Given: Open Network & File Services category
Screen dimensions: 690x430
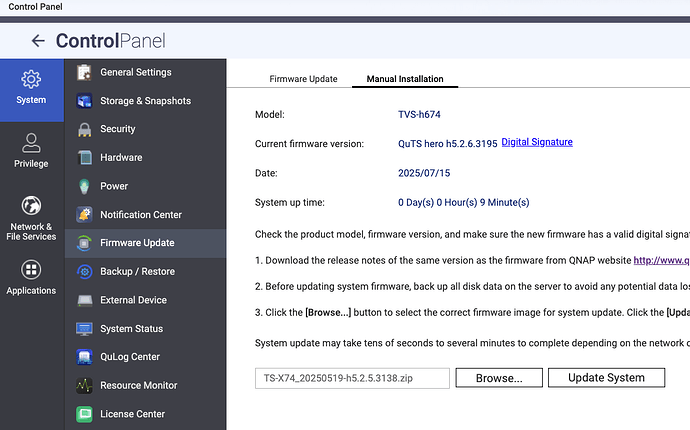Looking at the screenshot, I should click(x=31, y=205).
